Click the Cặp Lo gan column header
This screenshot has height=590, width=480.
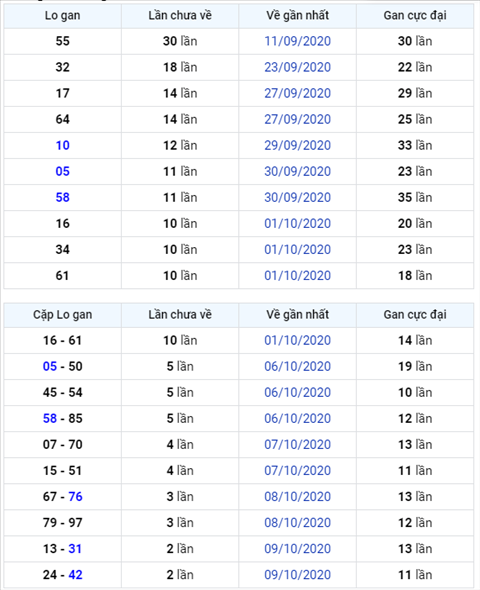point(62,315)
